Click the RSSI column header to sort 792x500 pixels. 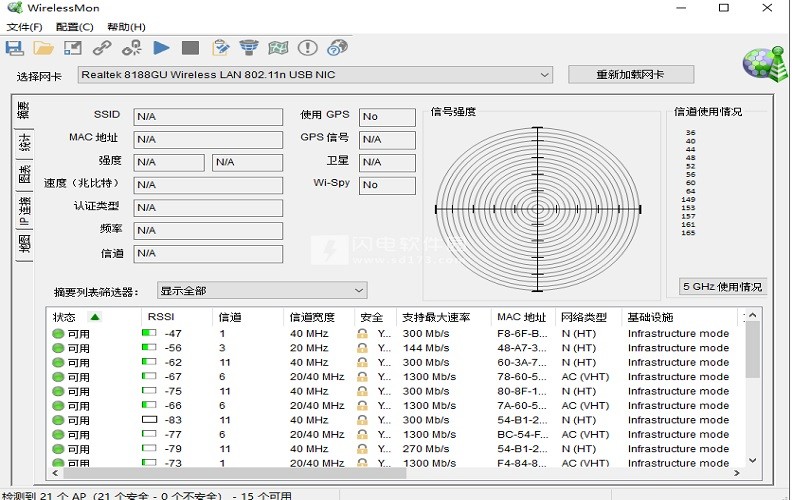click(x=160, y=317)
